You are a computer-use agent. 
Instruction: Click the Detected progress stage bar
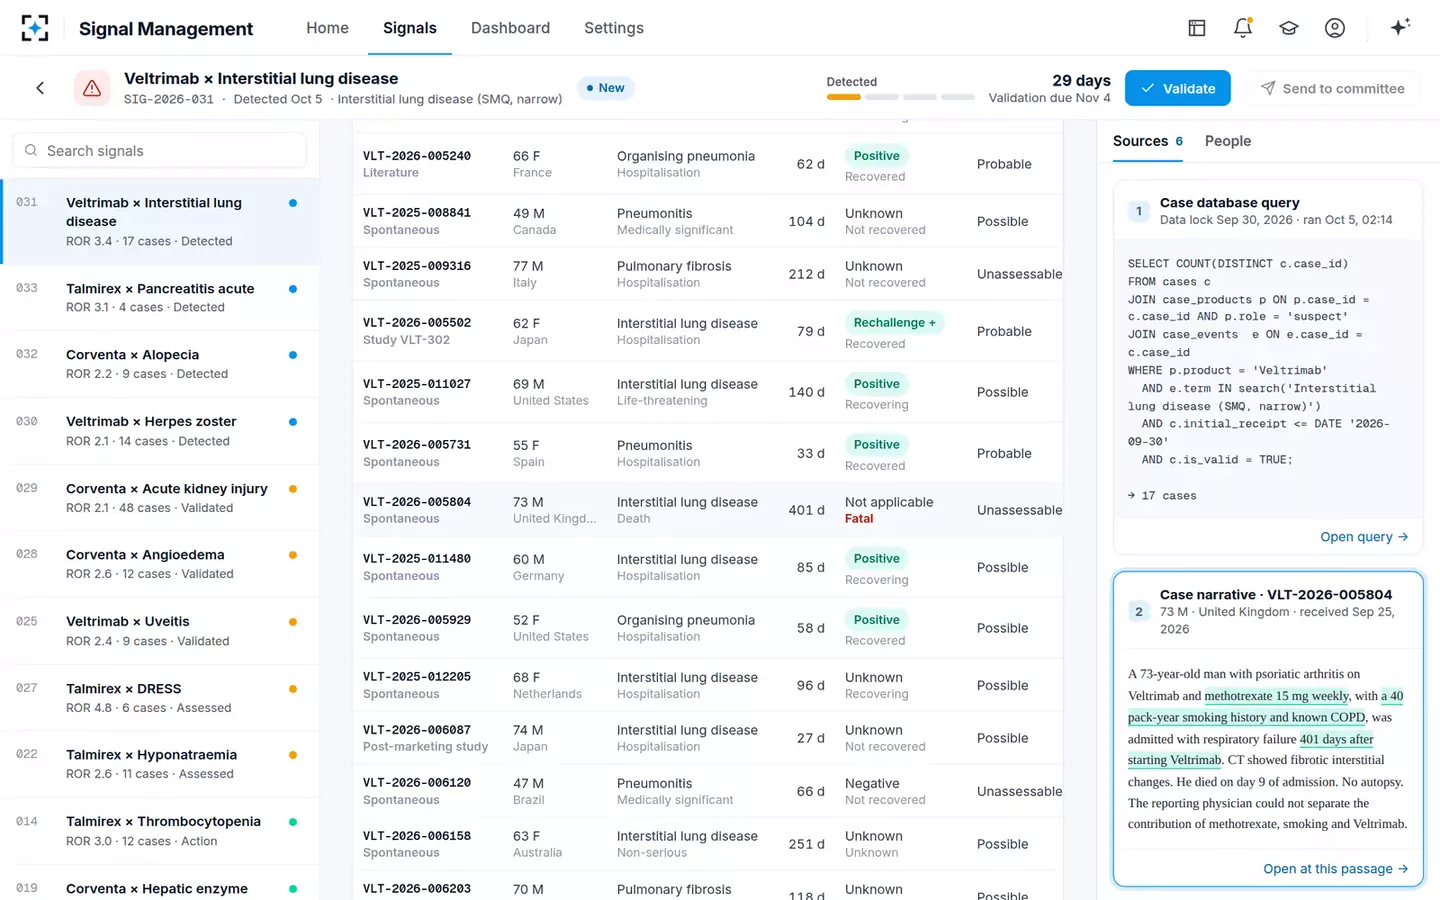point(843,97)
